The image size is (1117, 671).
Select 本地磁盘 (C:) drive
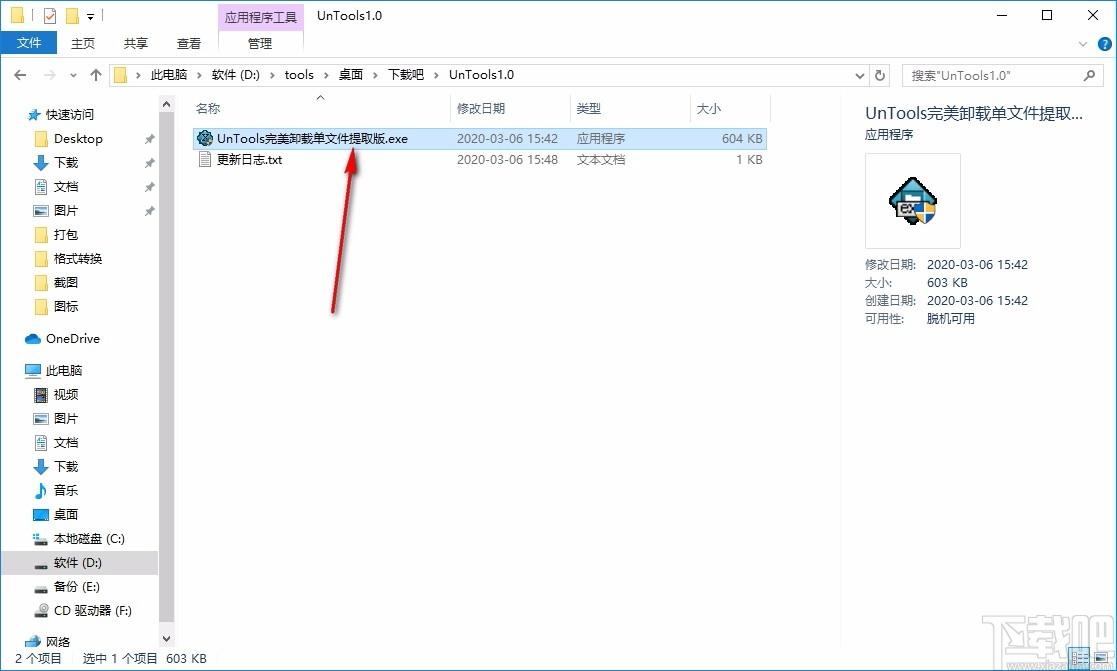coord(89,539)
